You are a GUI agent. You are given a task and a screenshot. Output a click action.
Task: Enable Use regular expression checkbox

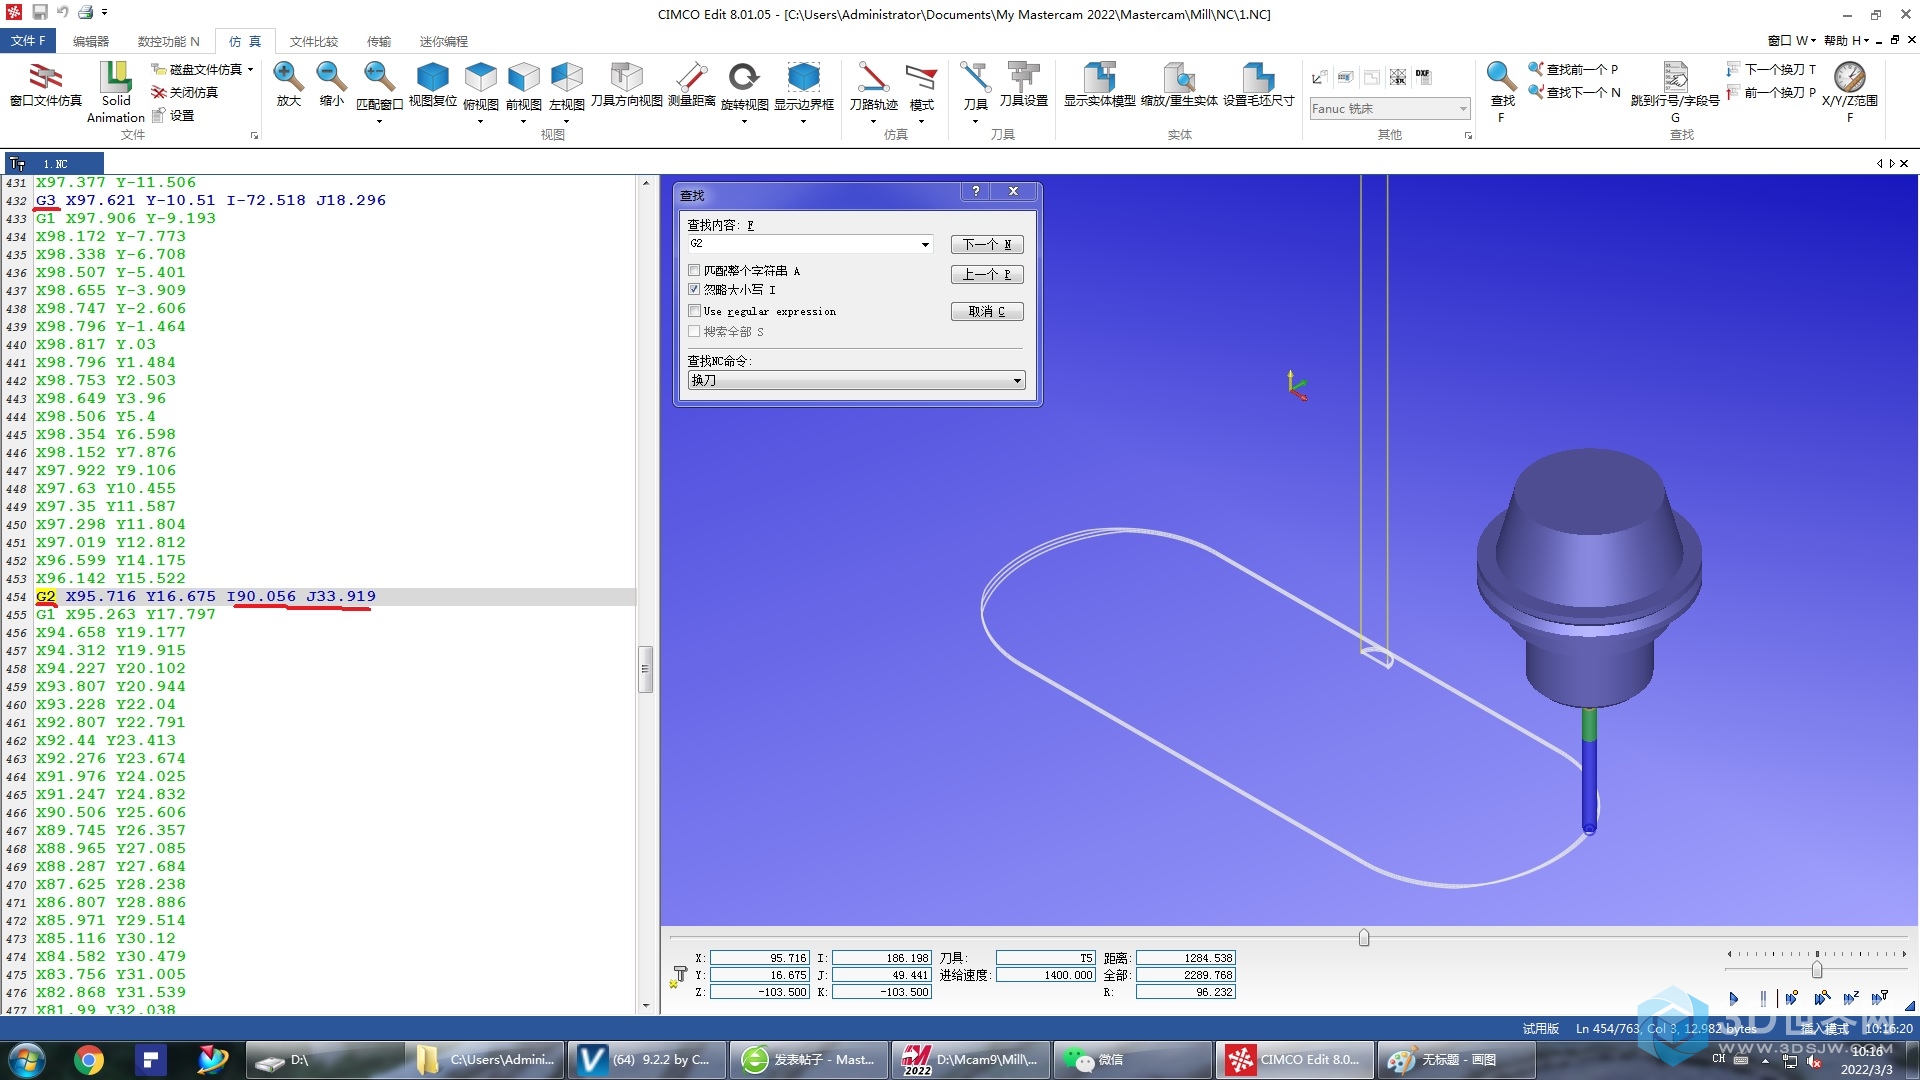click(694, 311)
